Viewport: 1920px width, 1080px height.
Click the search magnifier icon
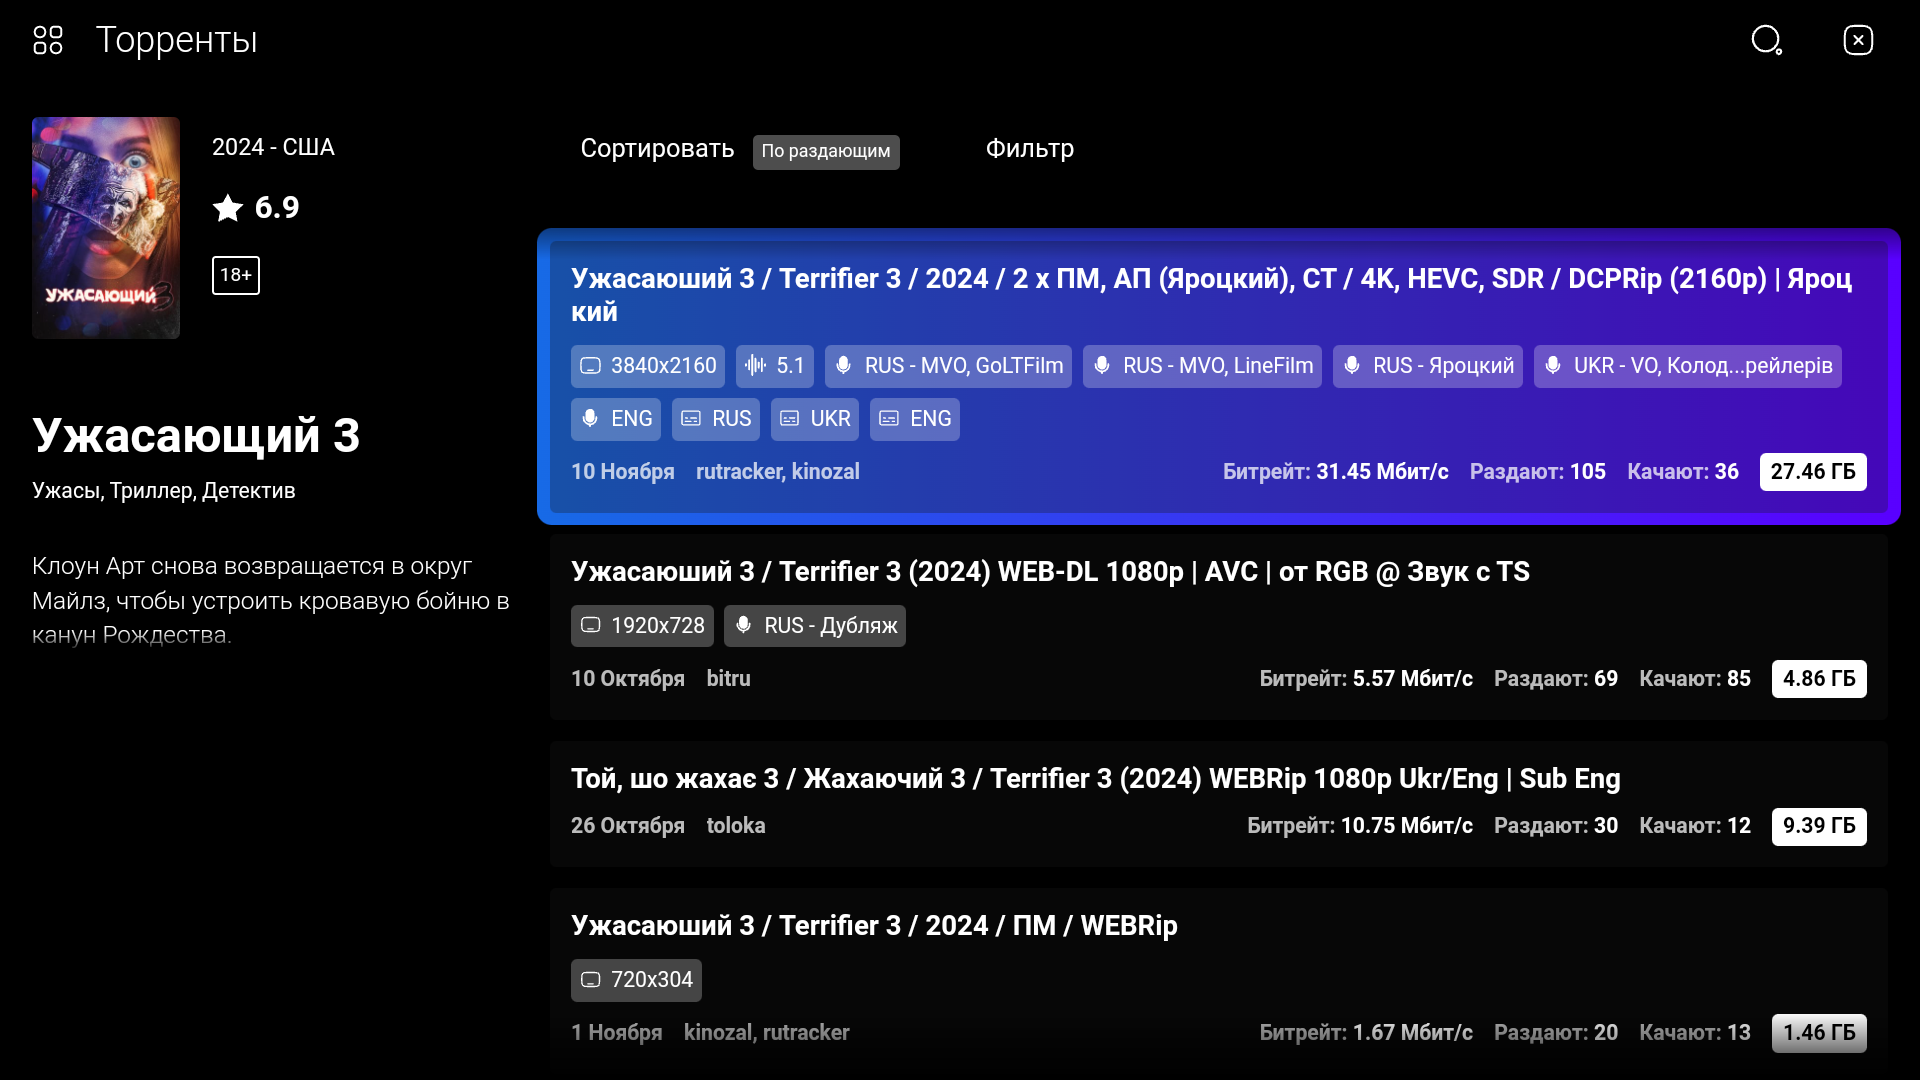tap(1766, 40)
